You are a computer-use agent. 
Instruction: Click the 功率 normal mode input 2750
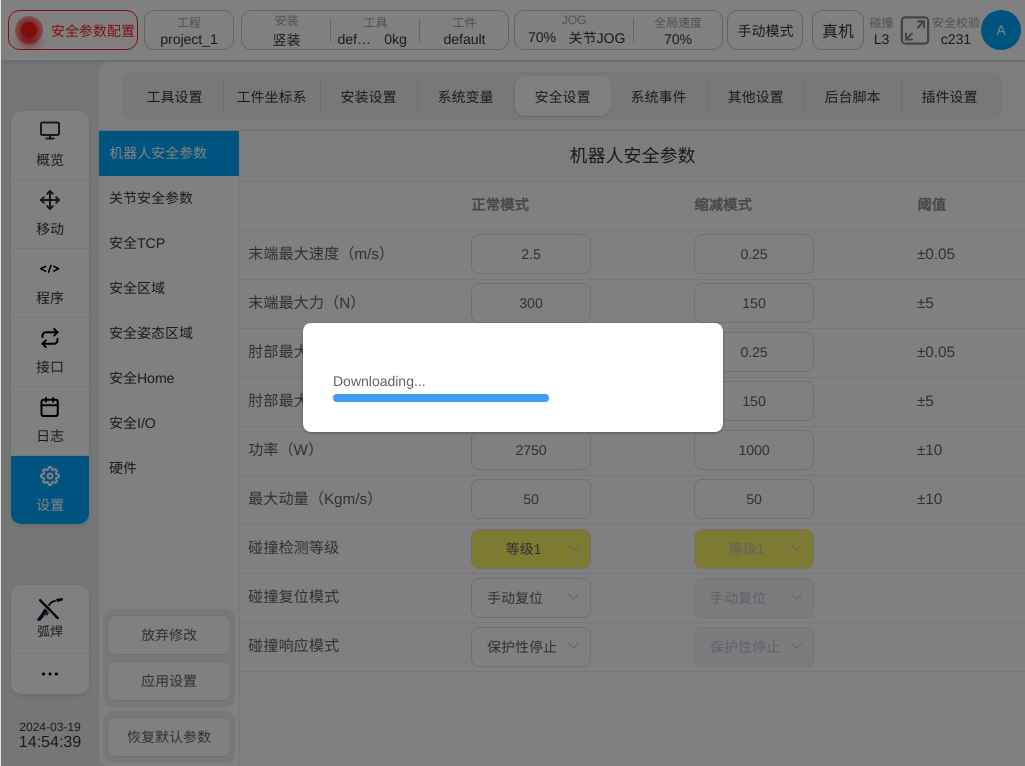(x=531, y=450)
